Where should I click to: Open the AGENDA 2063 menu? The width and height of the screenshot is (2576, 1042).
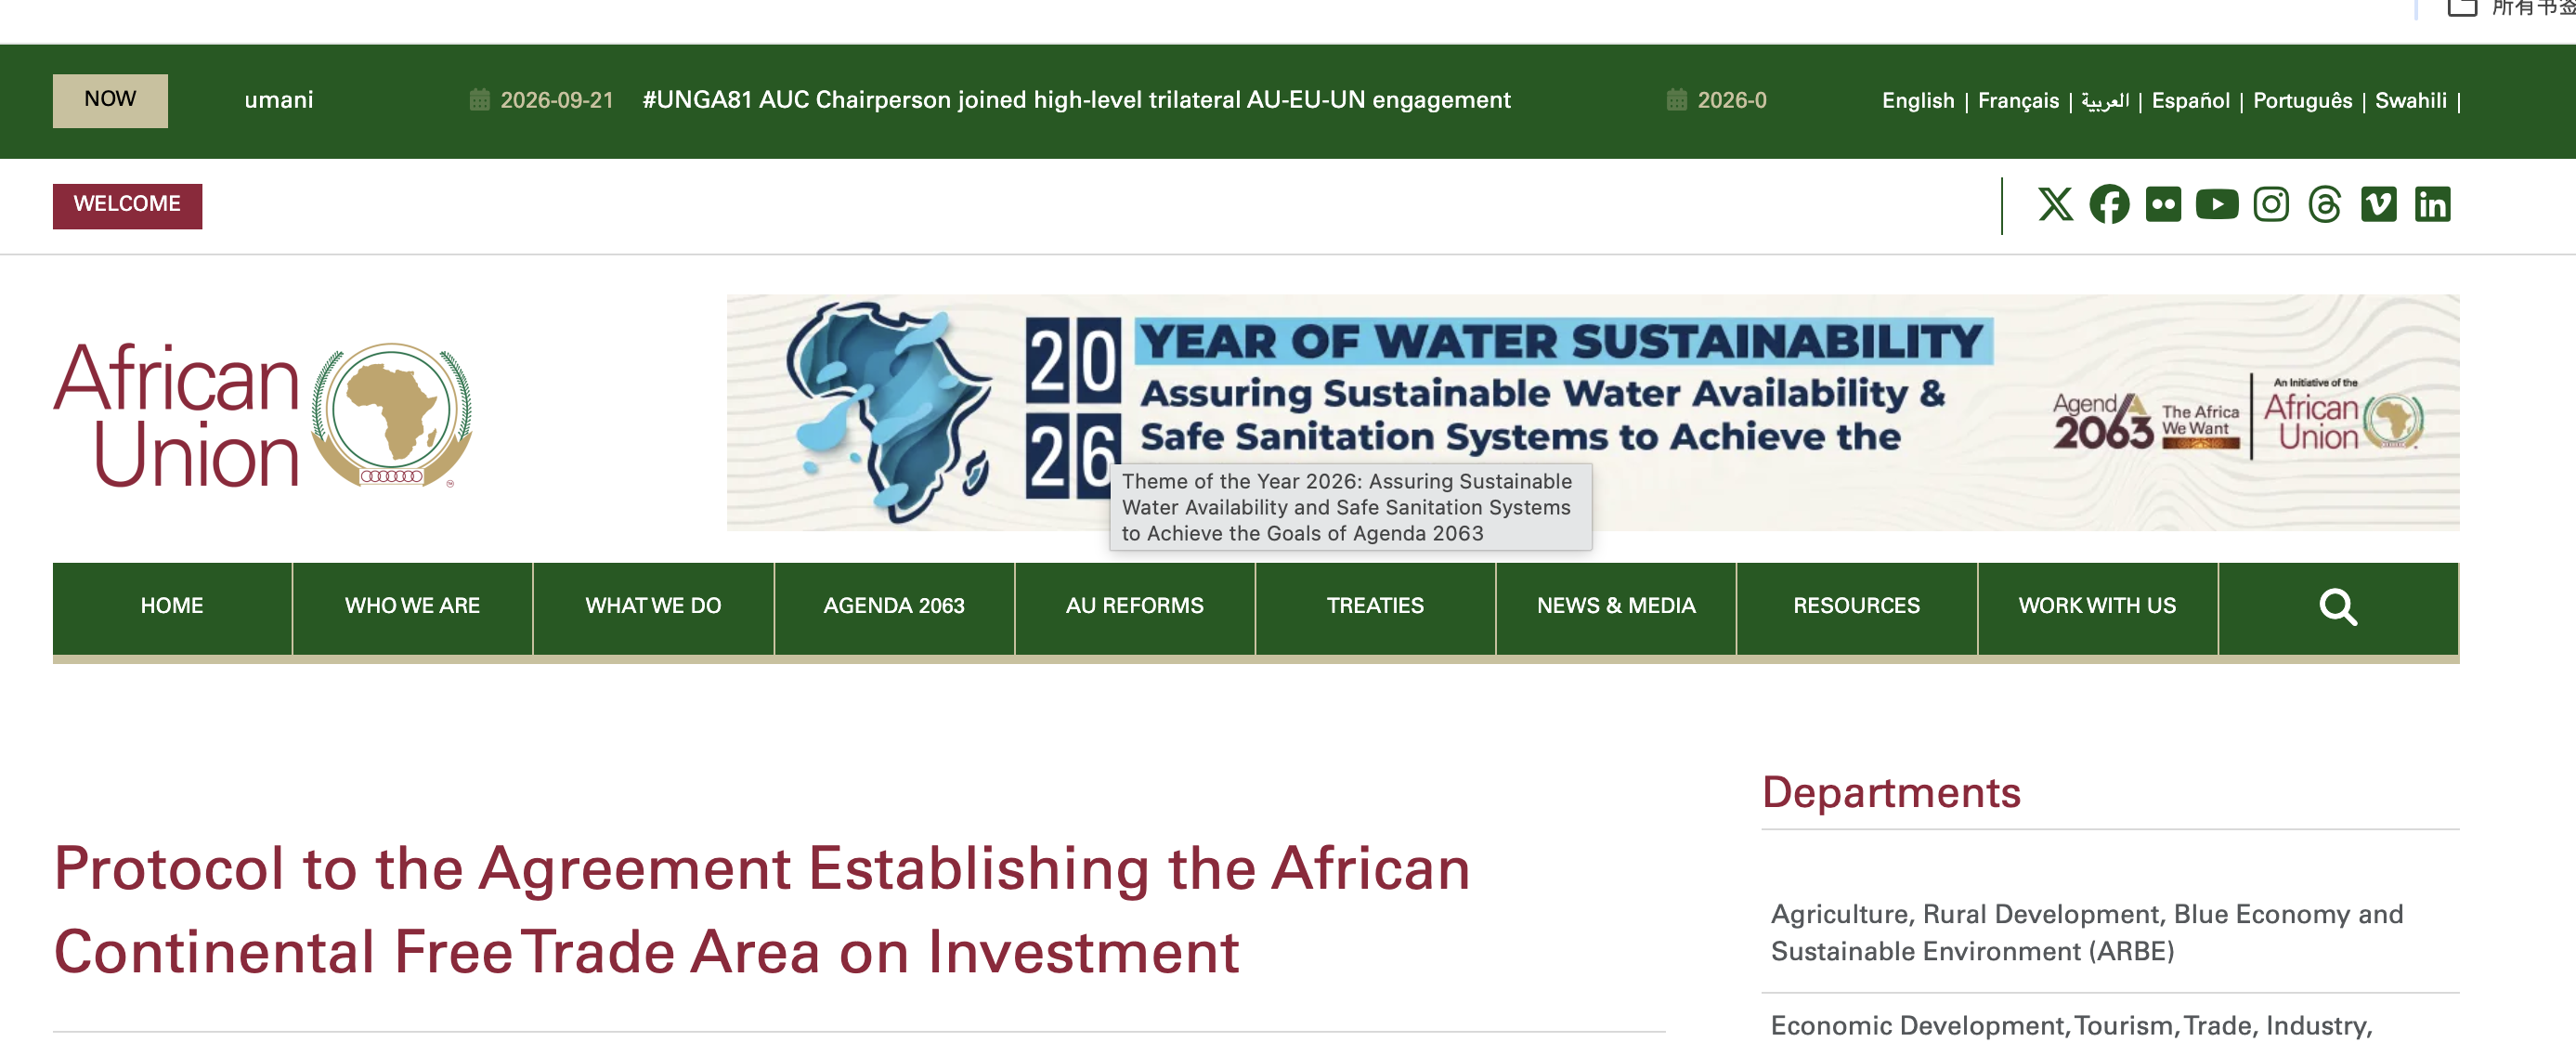[x=894, y=606]
